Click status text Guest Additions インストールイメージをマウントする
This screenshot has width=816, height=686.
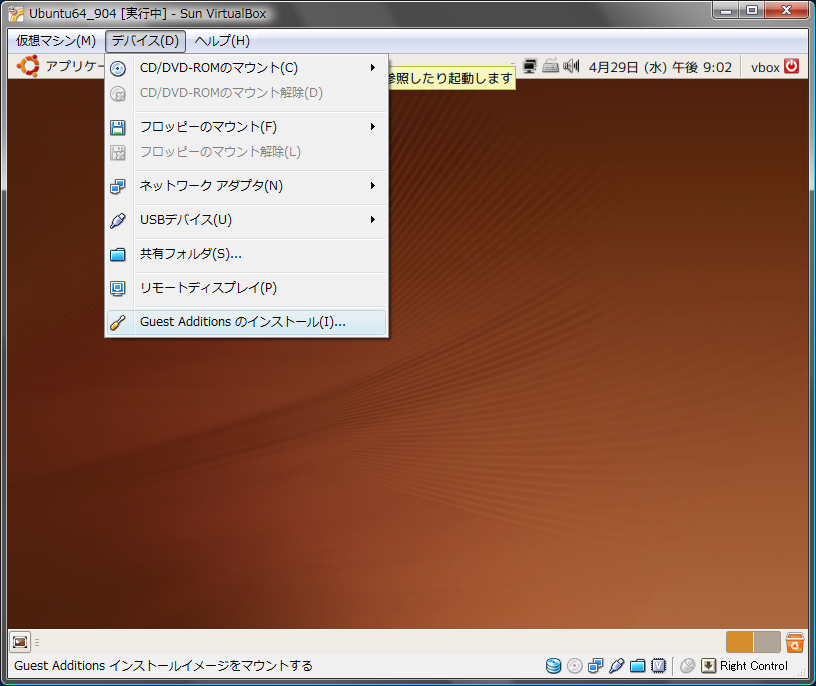pyautogui.click(x=163, y=666)
